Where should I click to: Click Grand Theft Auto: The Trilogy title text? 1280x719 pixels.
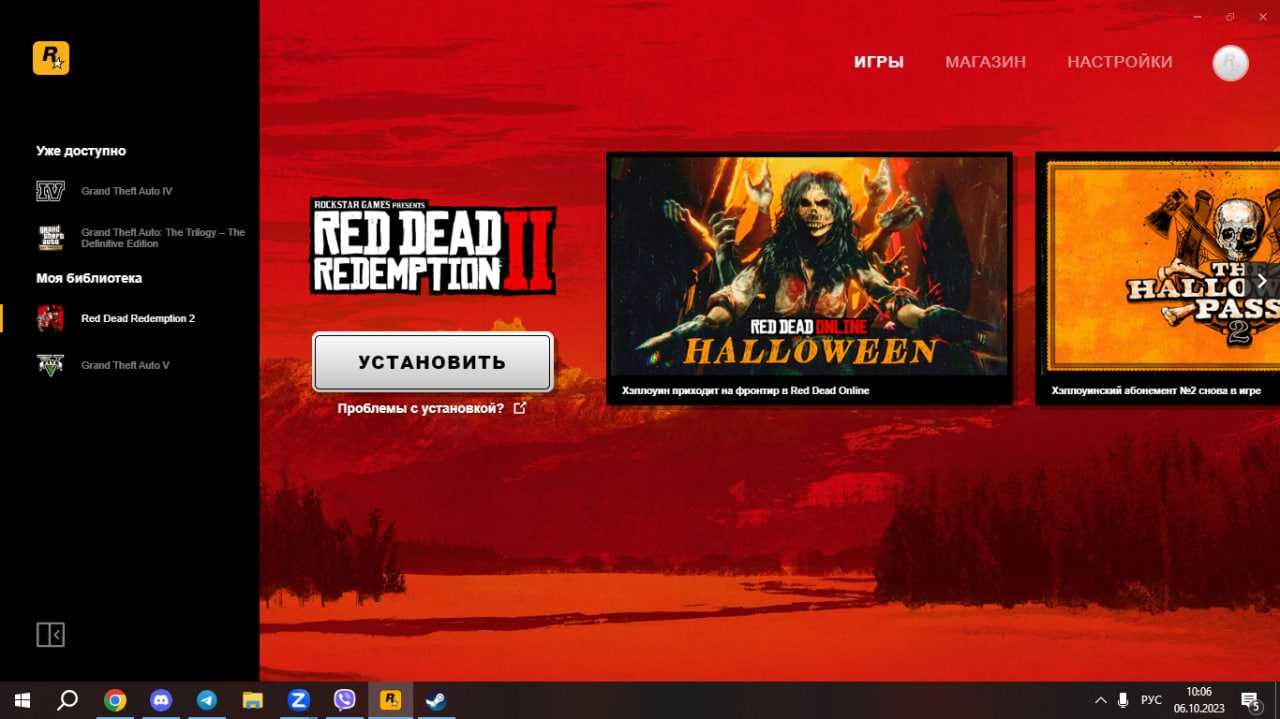click(163, 238)
